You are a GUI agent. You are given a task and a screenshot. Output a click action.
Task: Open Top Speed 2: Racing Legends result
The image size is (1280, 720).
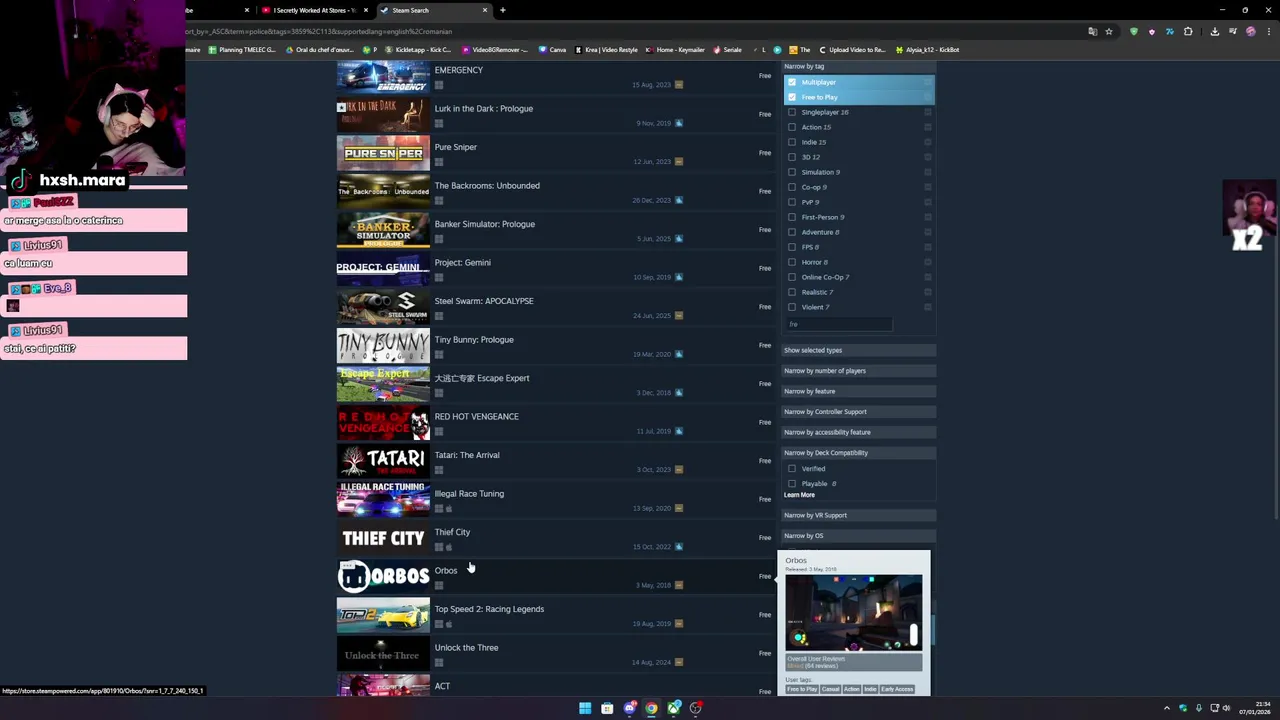[554, 616]
